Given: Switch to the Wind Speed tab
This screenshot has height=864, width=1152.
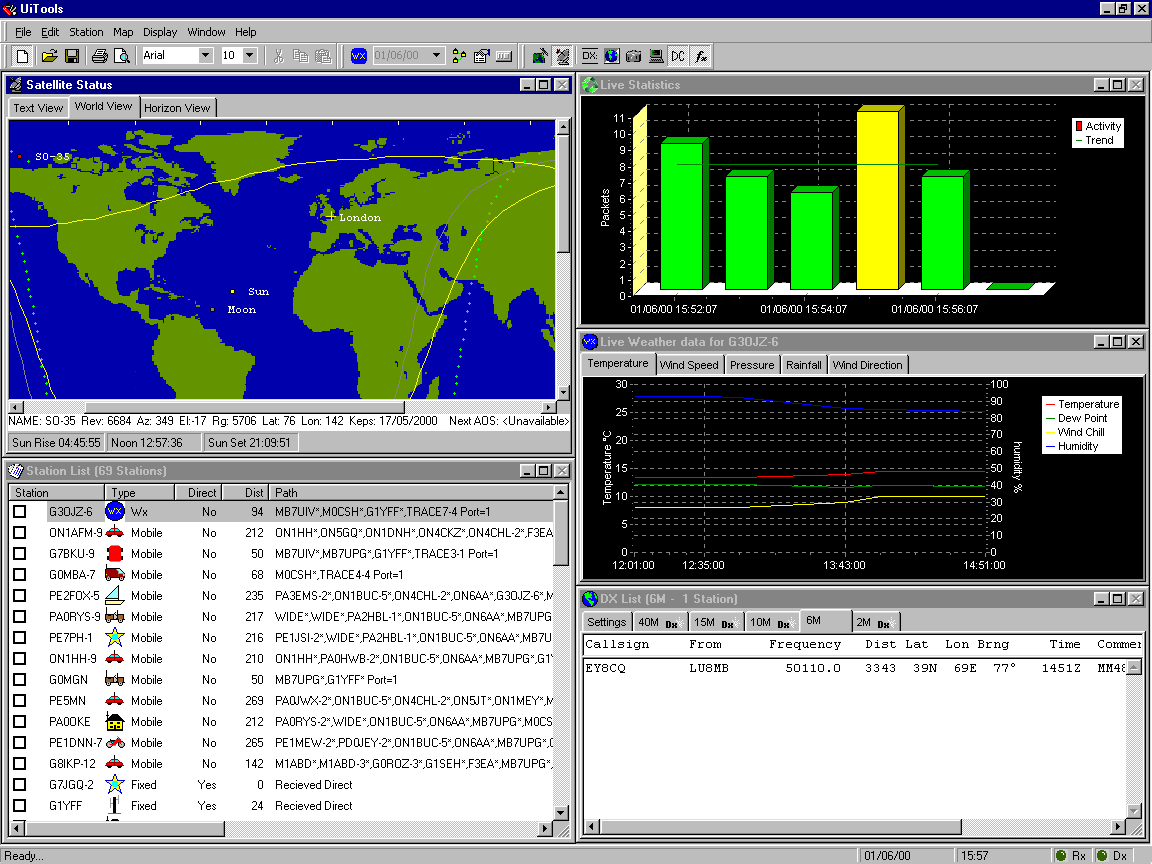Looking at the screenshot, I should 688,365.
